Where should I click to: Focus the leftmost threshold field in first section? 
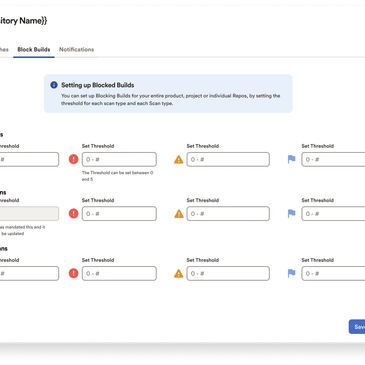(29, 159)
